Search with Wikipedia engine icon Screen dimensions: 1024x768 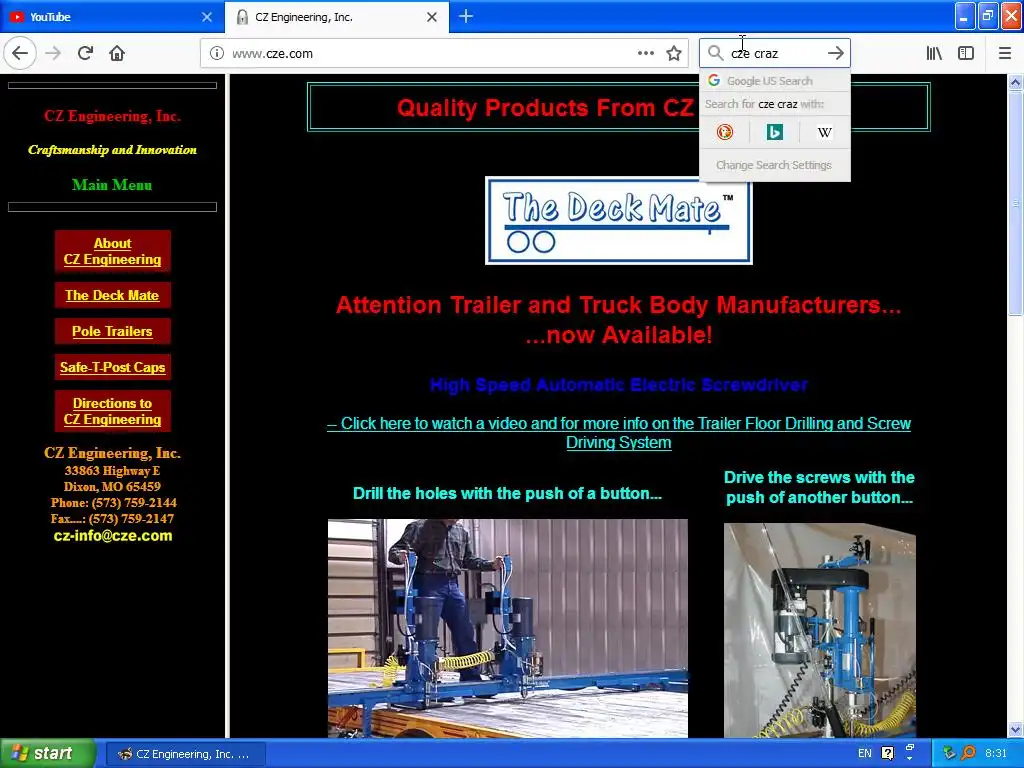click(x=825, y=133)
